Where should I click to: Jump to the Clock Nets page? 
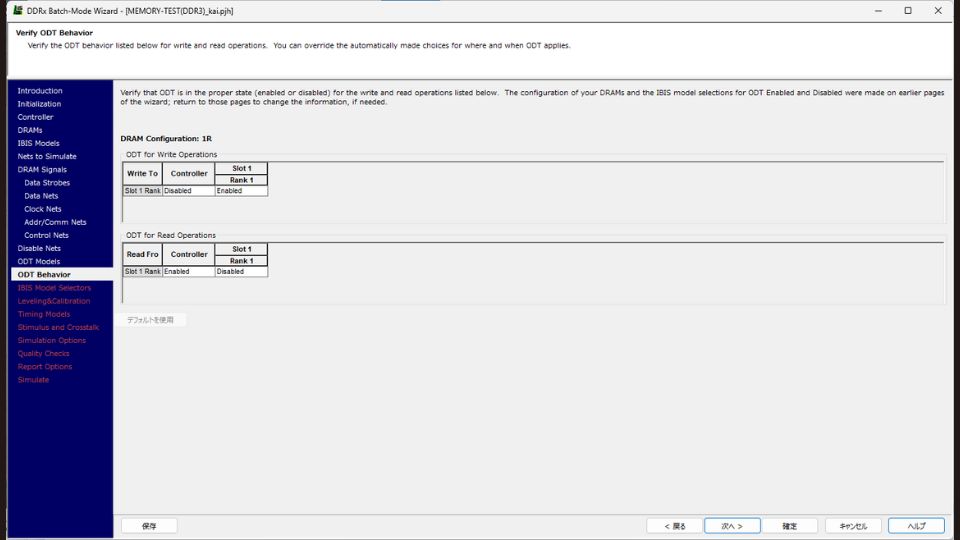(45, 209)
